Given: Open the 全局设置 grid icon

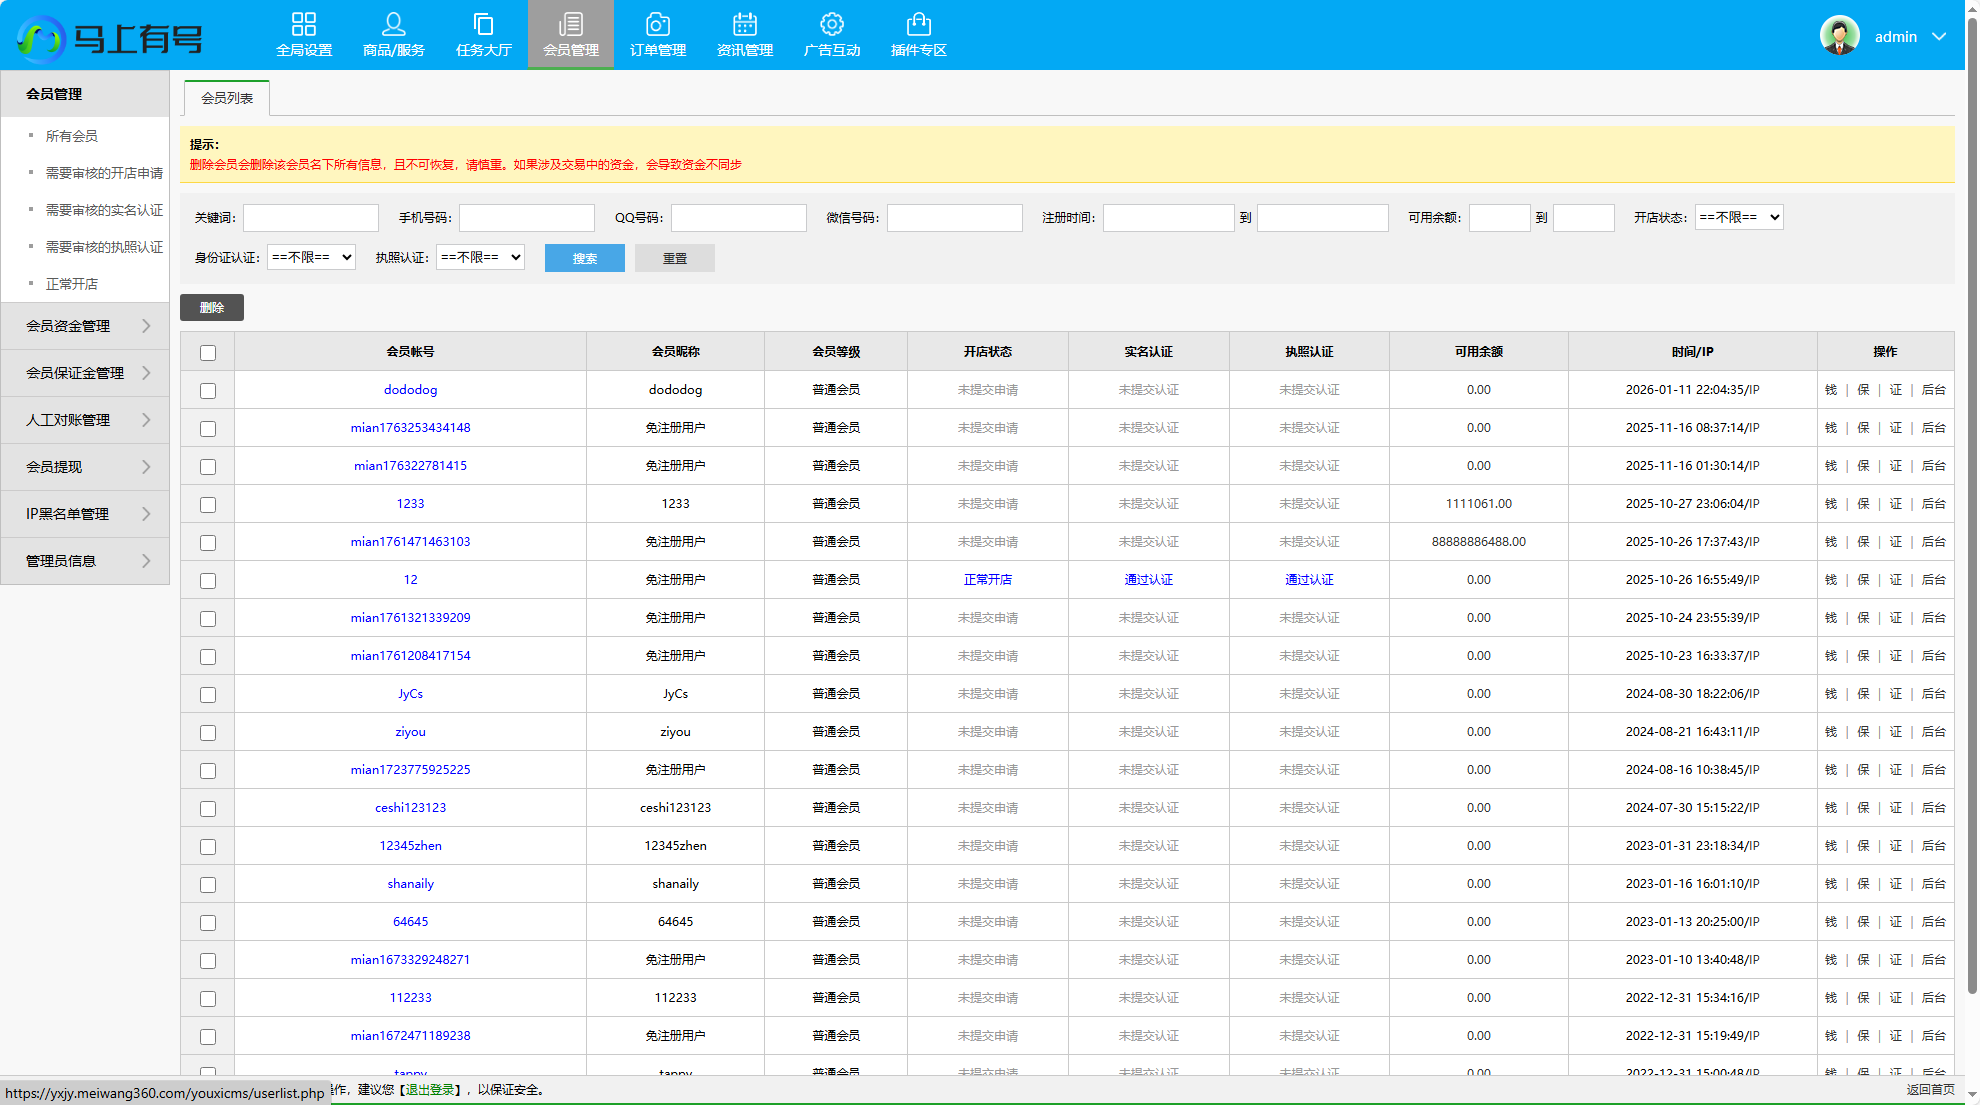Looking at the screenshot, I should 304,24.
